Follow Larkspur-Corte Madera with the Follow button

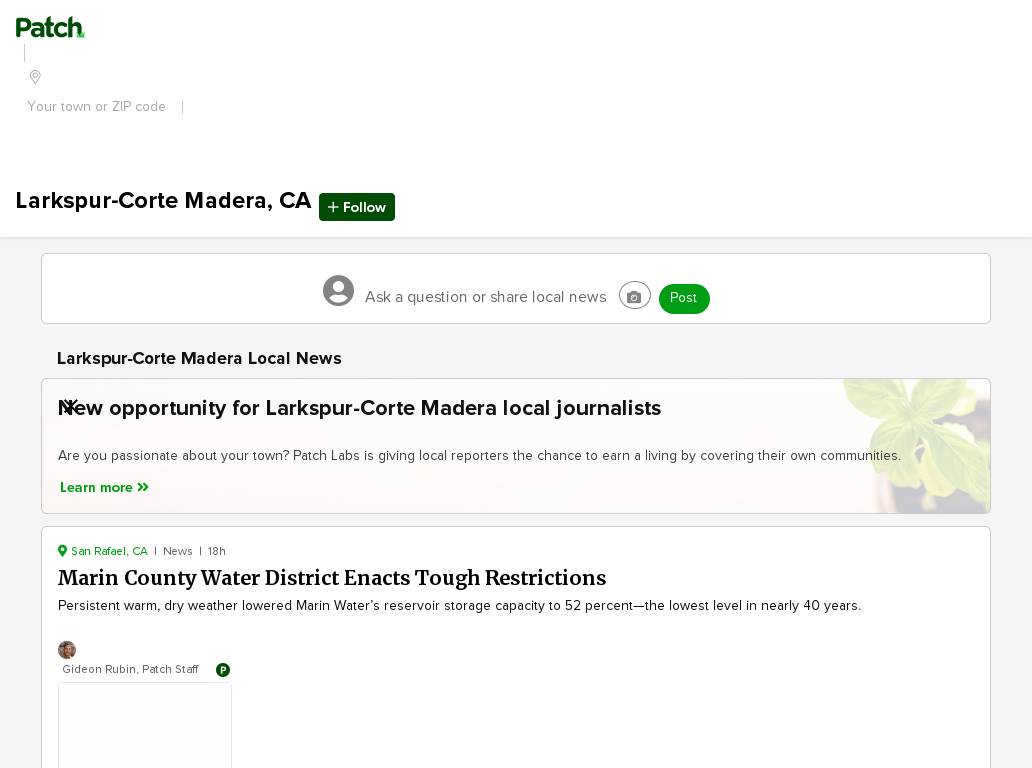point(357,207)
